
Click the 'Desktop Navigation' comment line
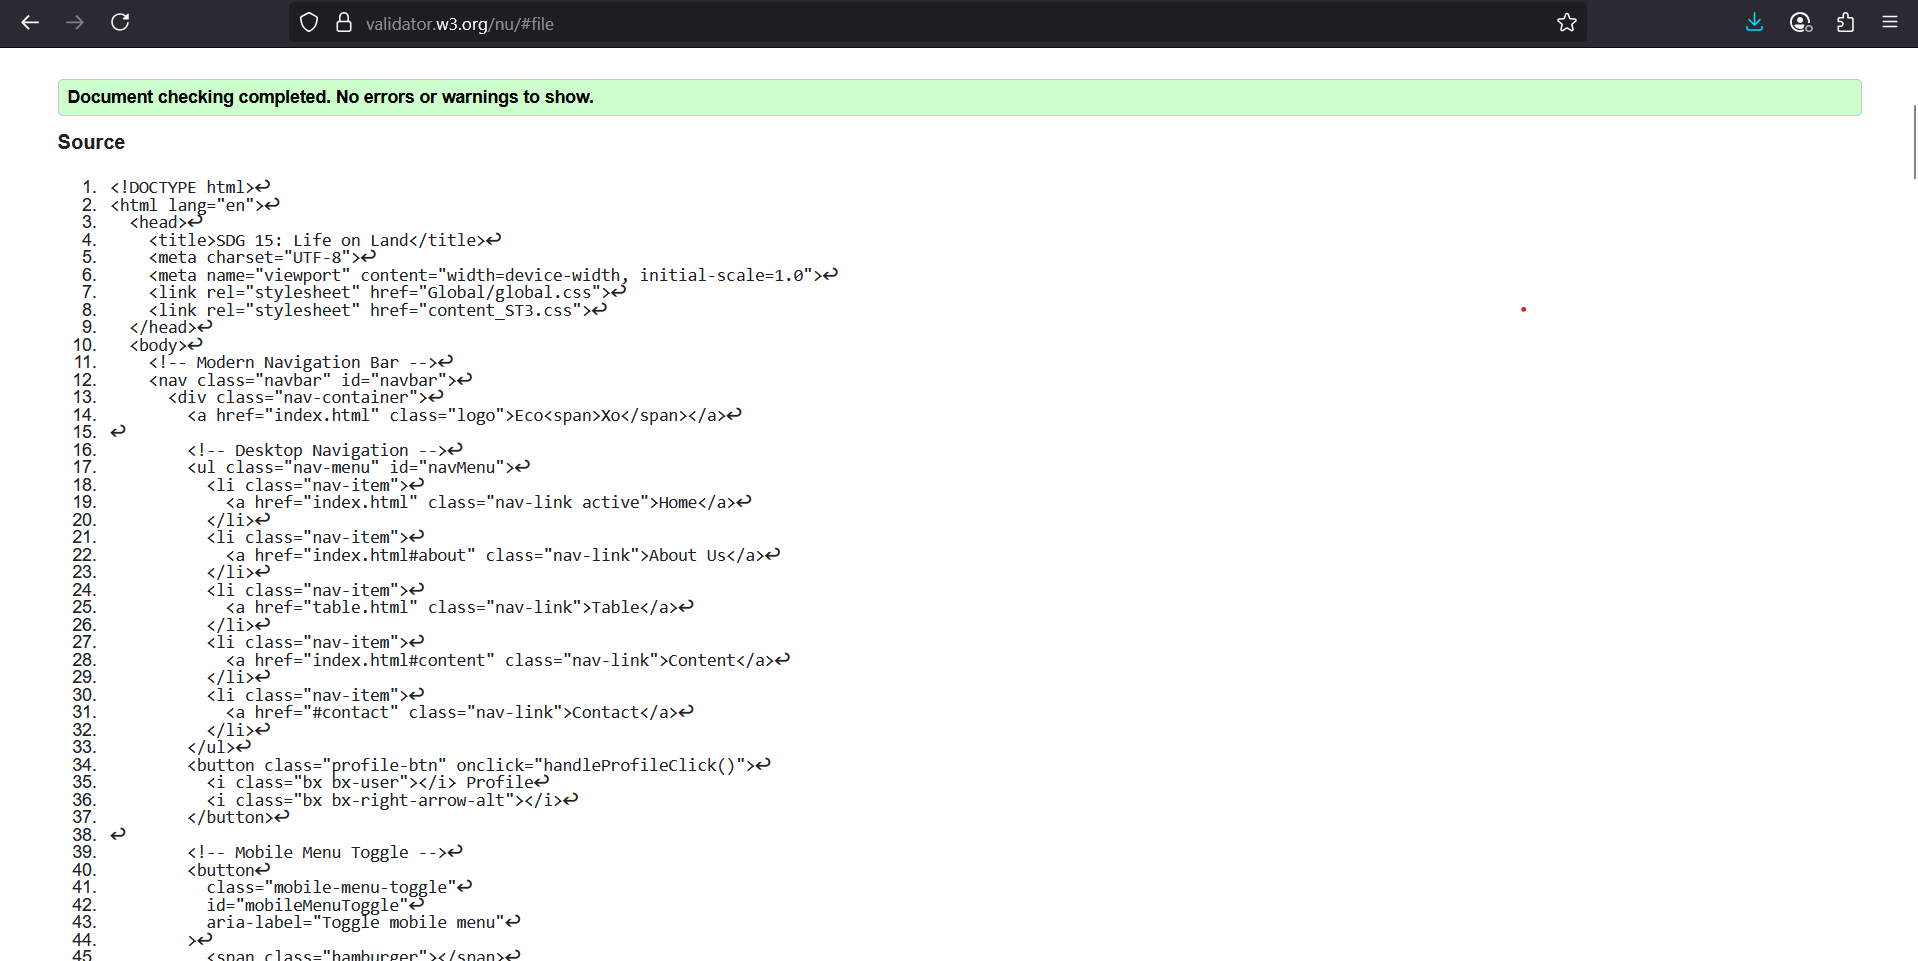point(325,450)
